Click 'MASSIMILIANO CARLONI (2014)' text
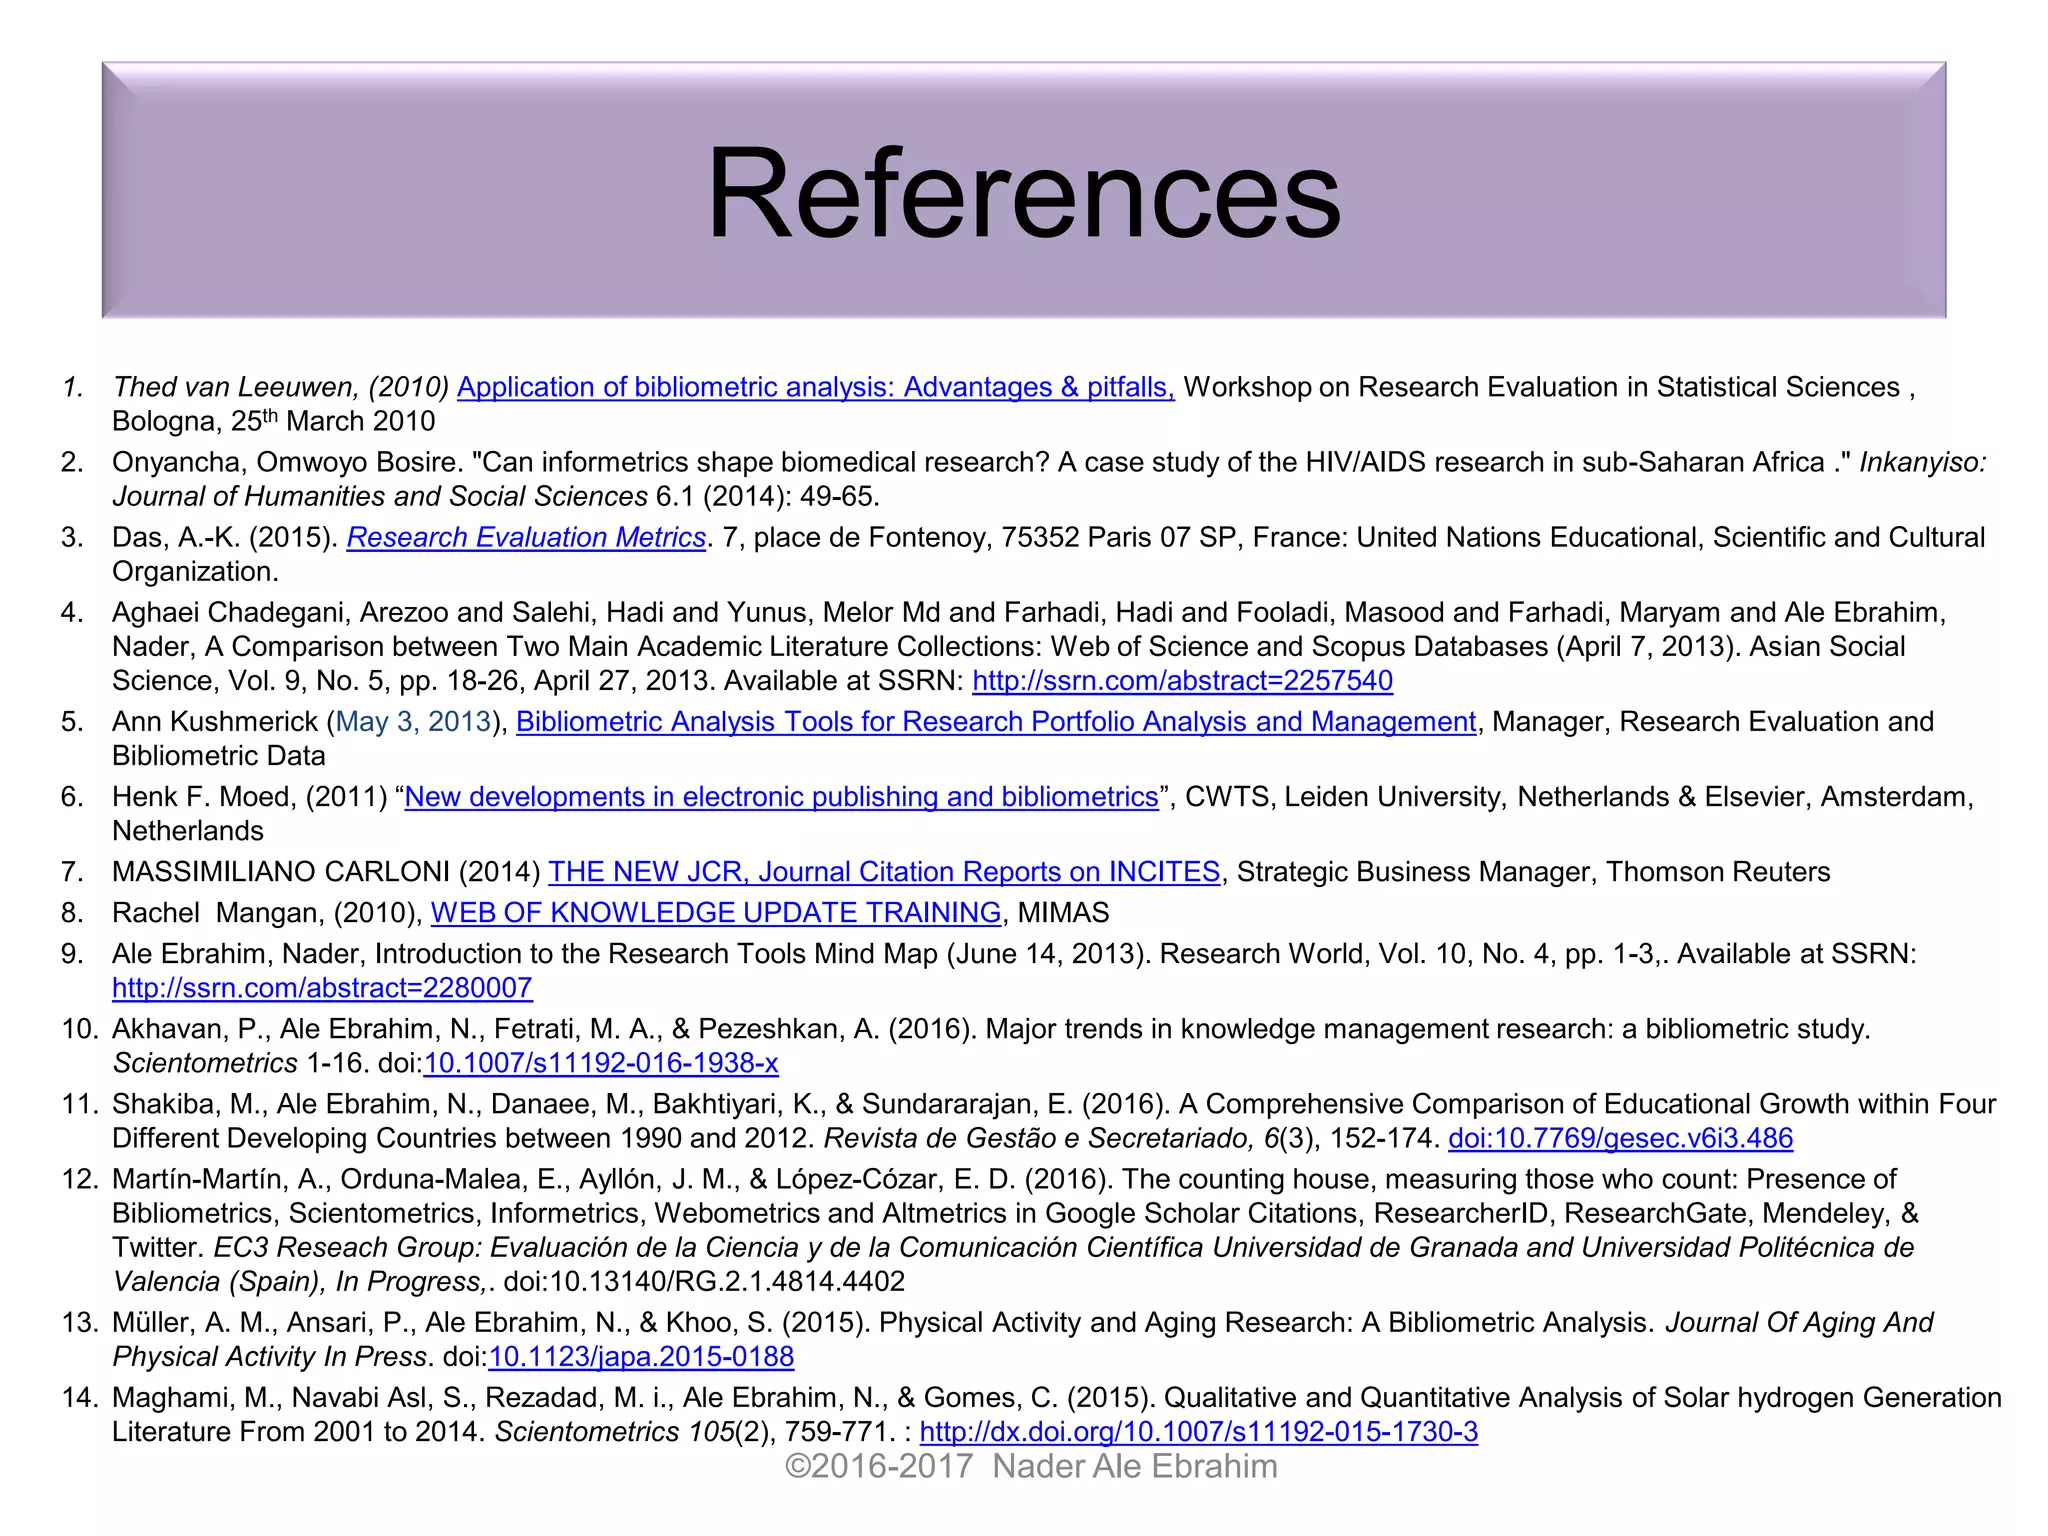This screenshot has height=1536, width=2048. (326, 871)
